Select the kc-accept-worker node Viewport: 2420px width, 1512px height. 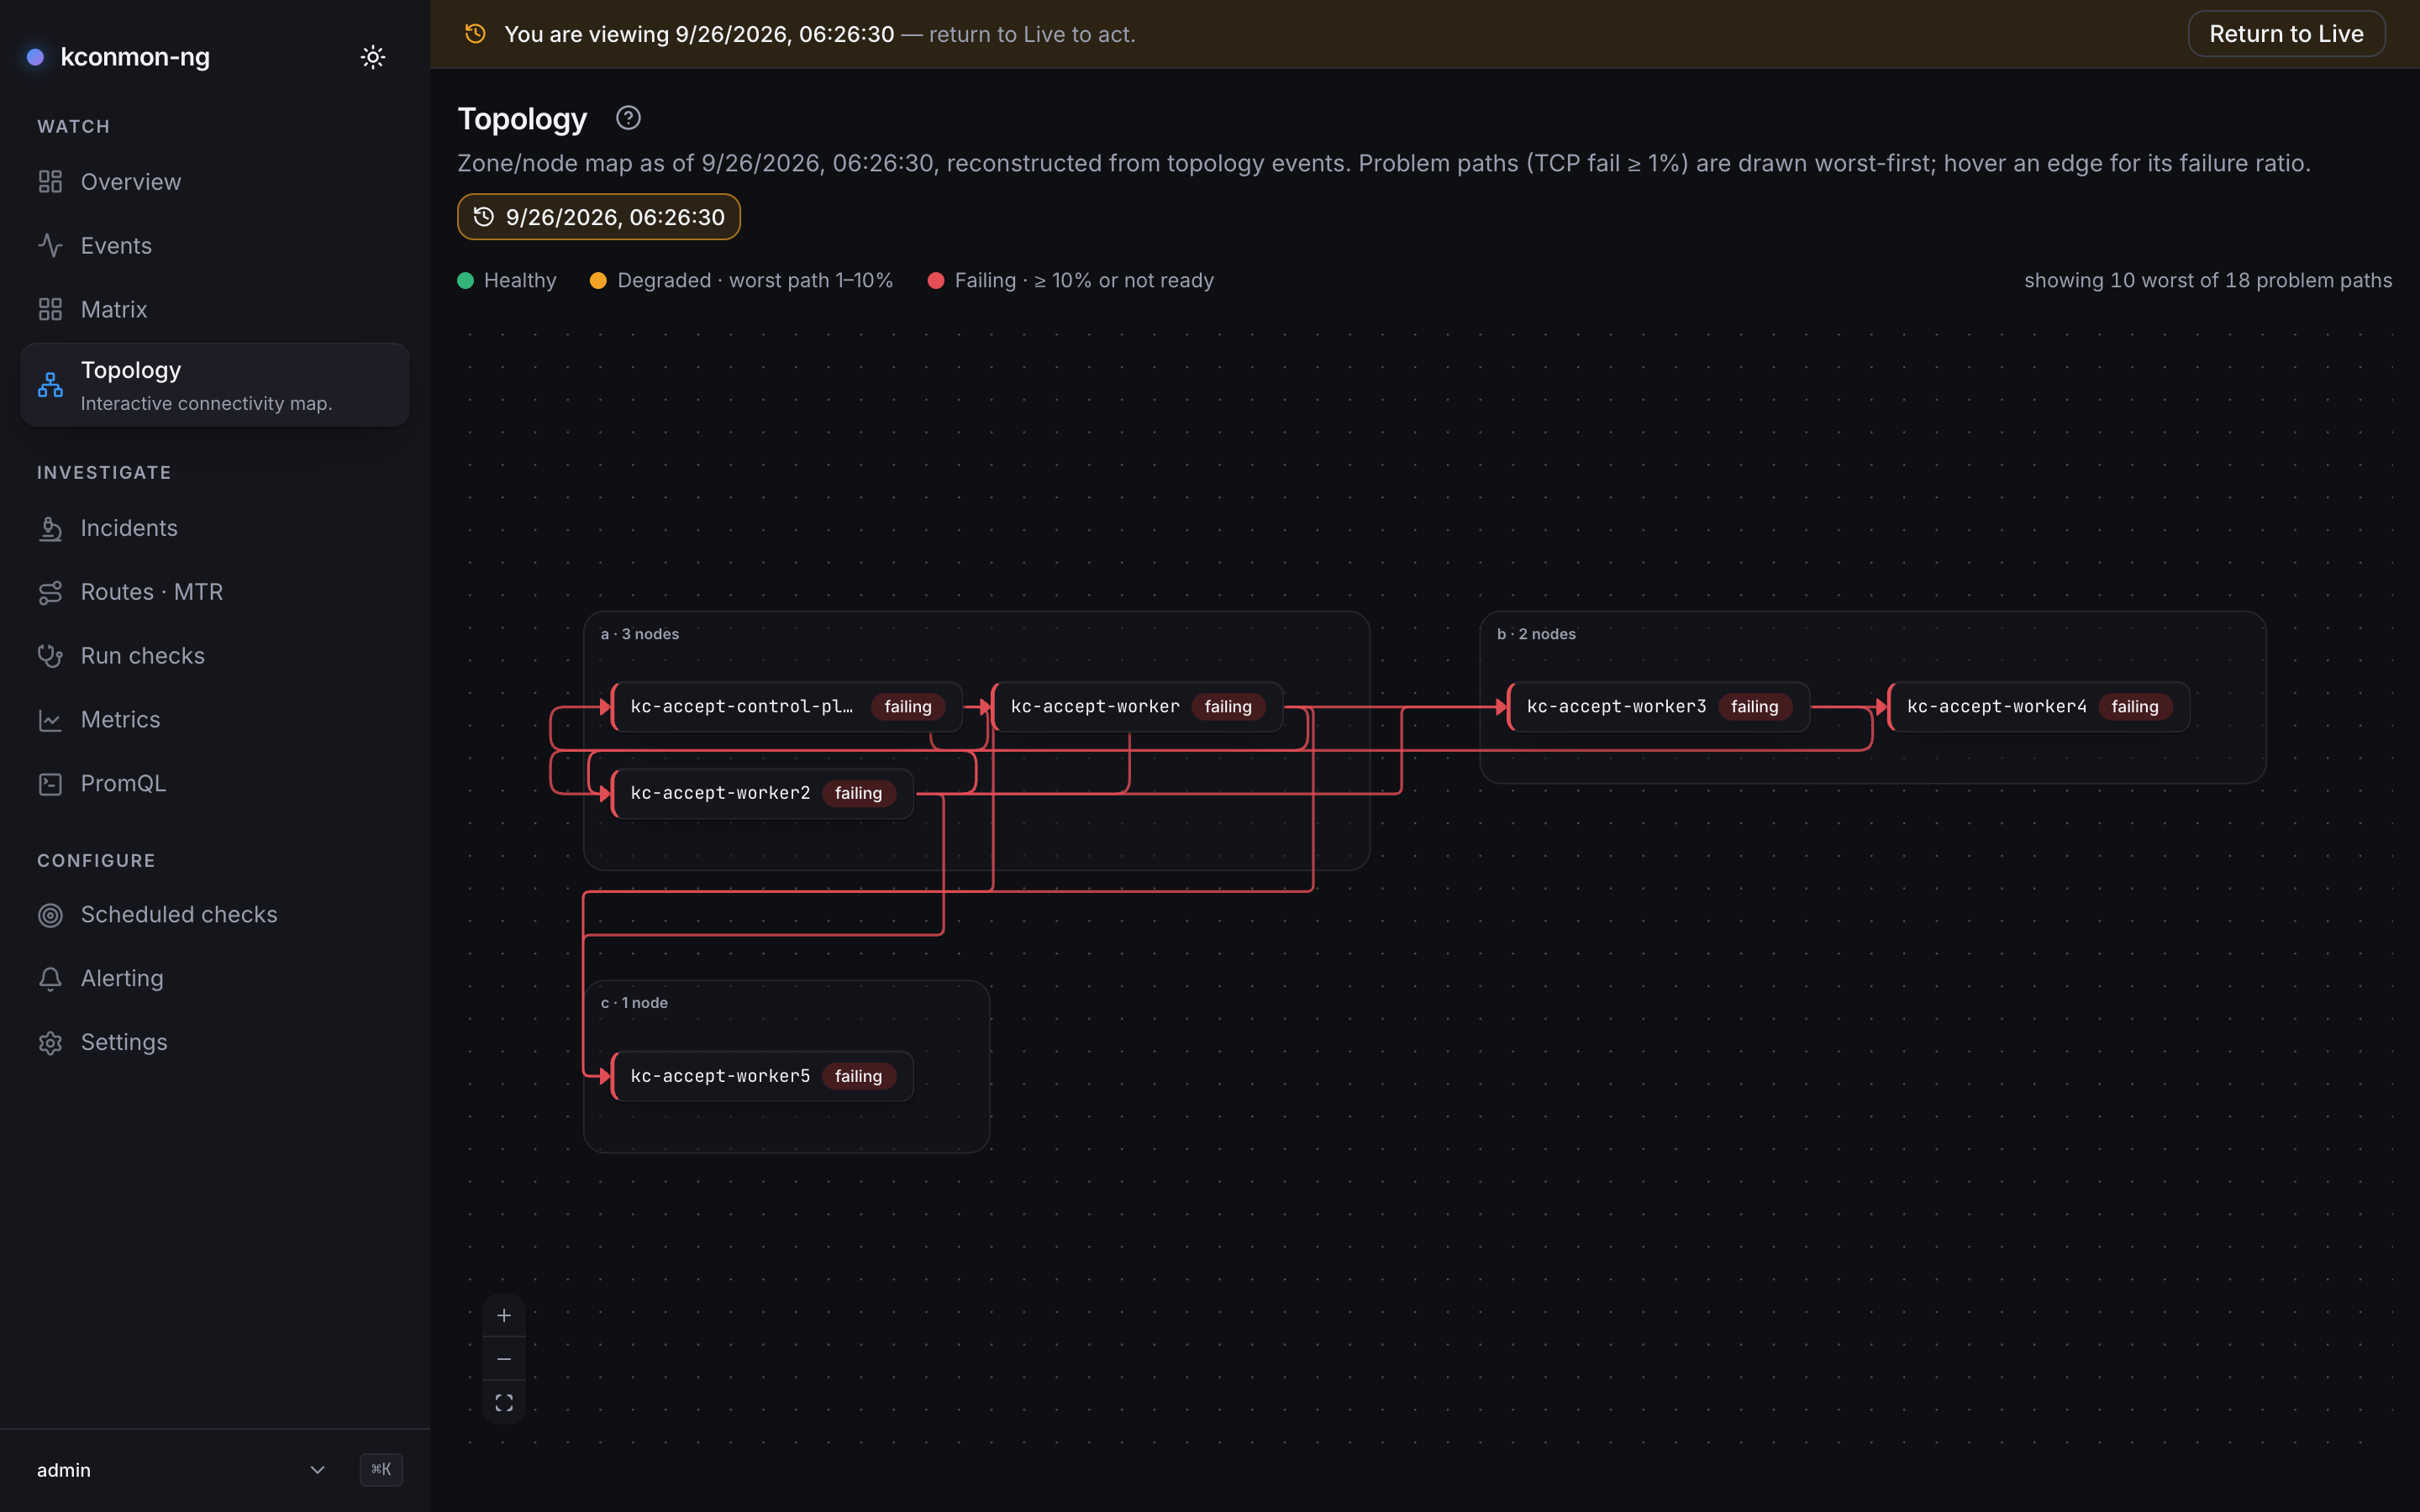(1137, 707)
